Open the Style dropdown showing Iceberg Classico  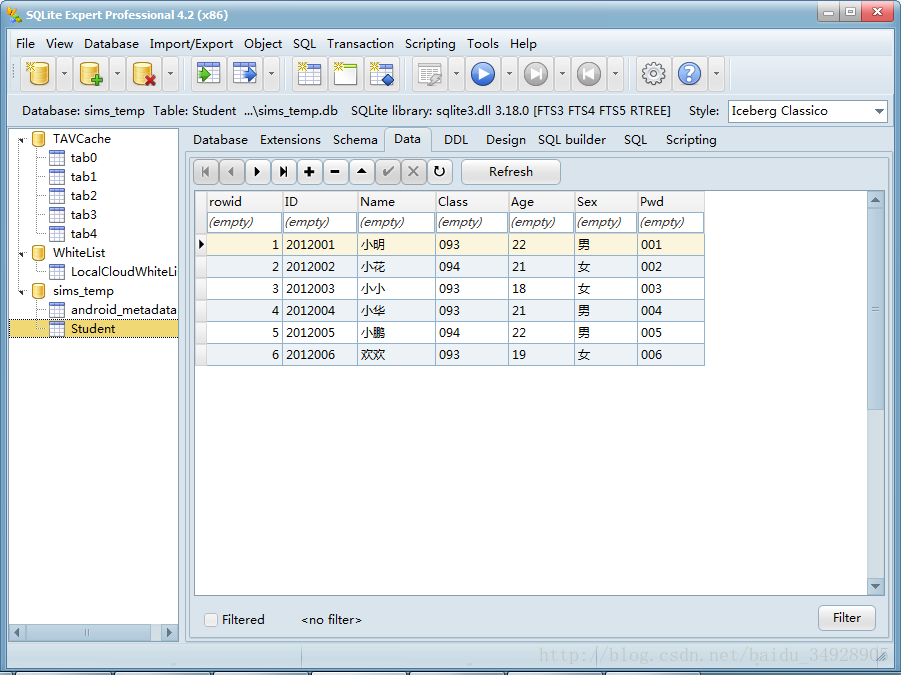(879, 111)
